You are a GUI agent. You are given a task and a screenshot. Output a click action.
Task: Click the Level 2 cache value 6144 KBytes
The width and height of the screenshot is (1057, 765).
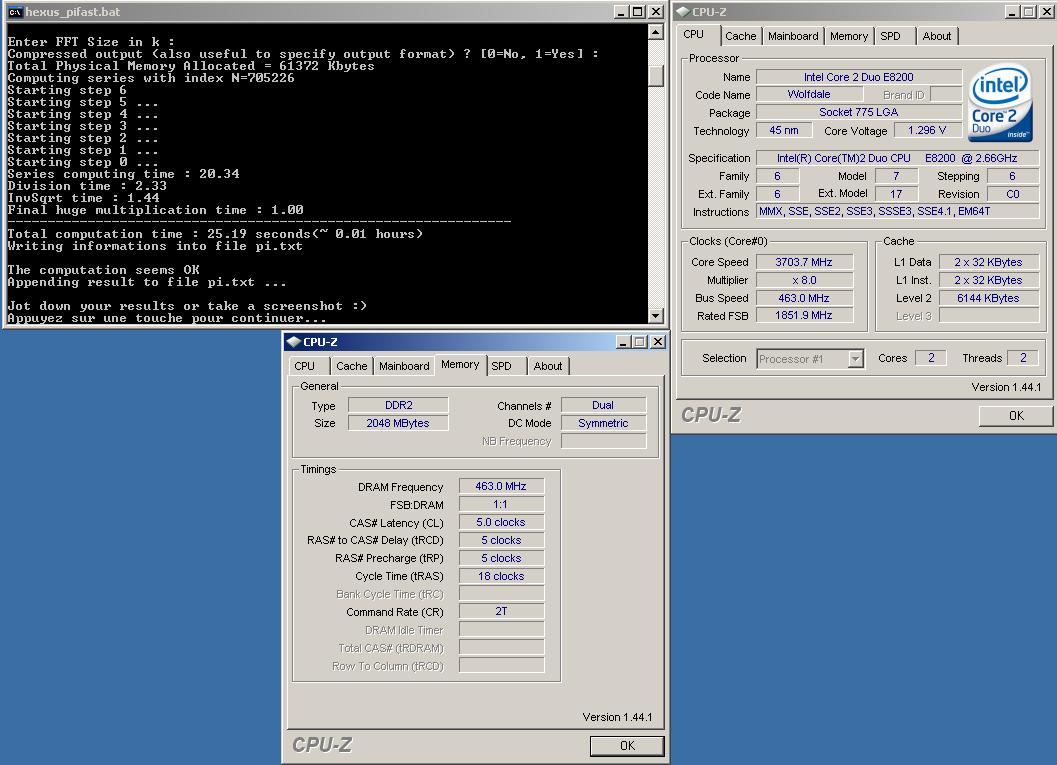(988, 298)
